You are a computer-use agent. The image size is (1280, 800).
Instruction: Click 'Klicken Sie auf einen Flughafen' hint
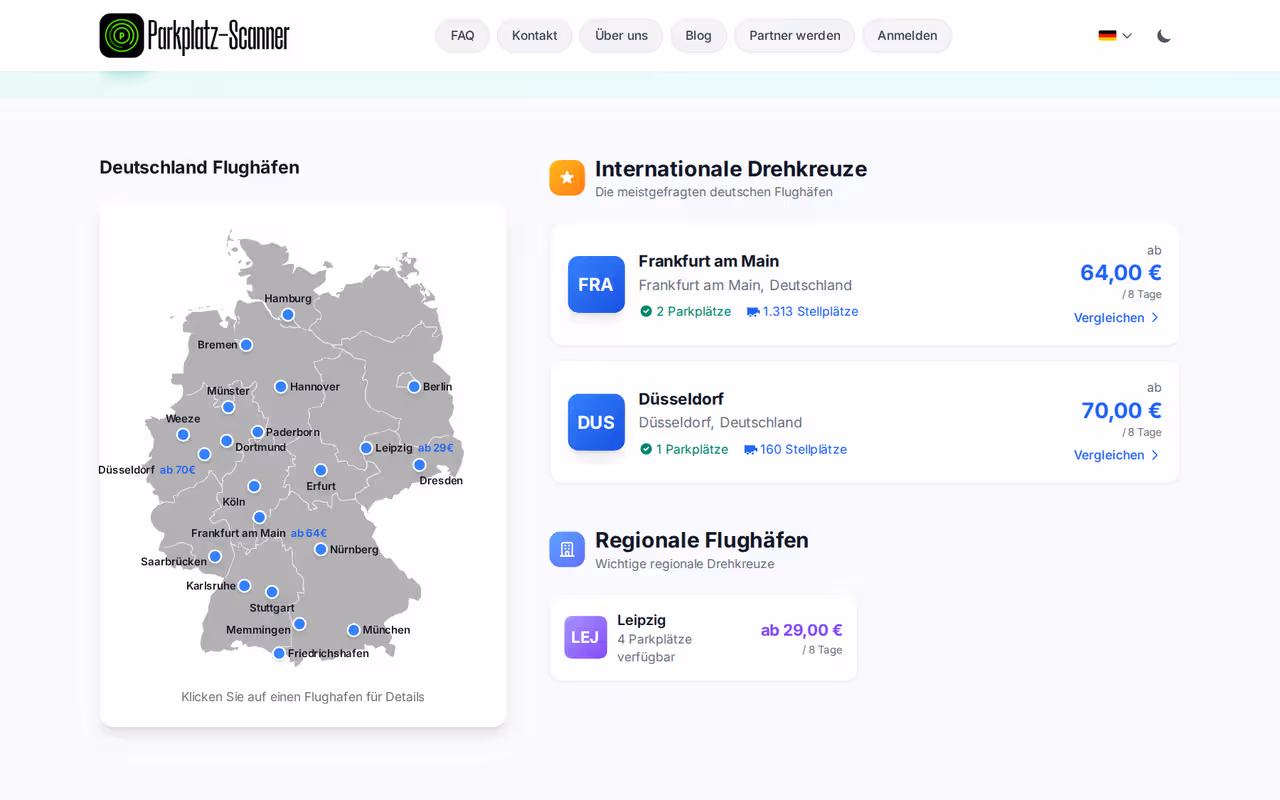pos(303,697)
